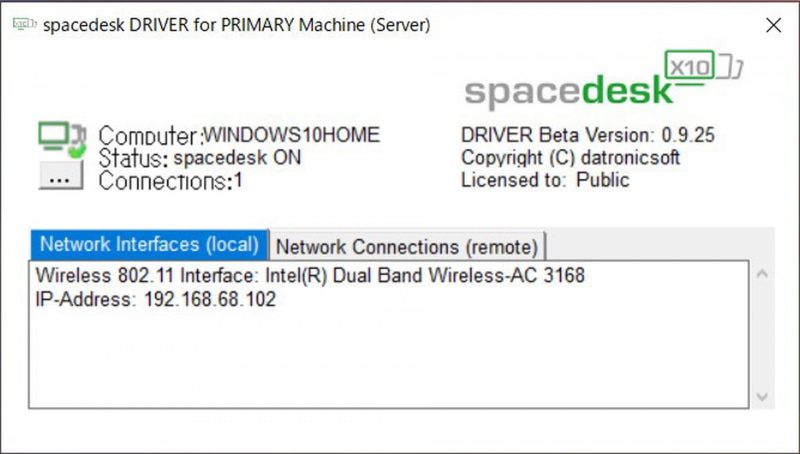Open Network Connections (remote) tab
The width and height of the screenshot is (800, 454).
click(407, 246)
